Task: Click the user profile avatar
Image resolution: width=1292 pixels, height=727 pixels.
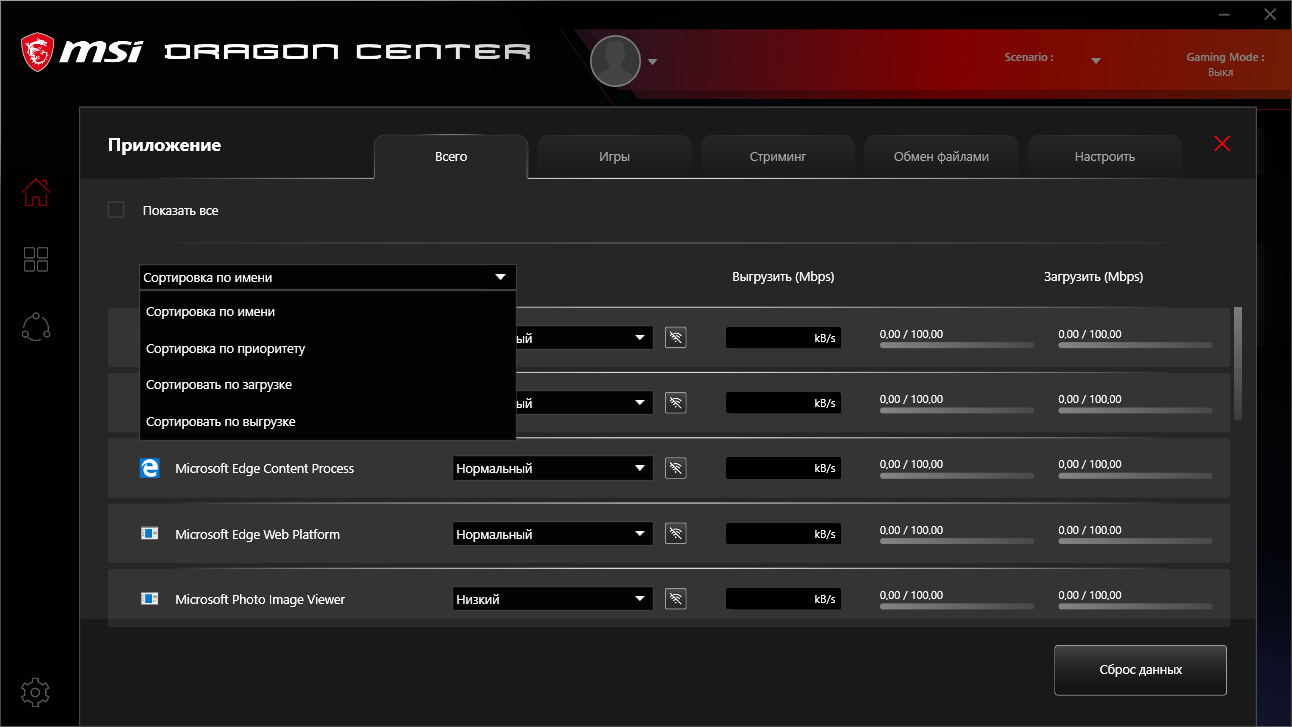Action: 615,61
